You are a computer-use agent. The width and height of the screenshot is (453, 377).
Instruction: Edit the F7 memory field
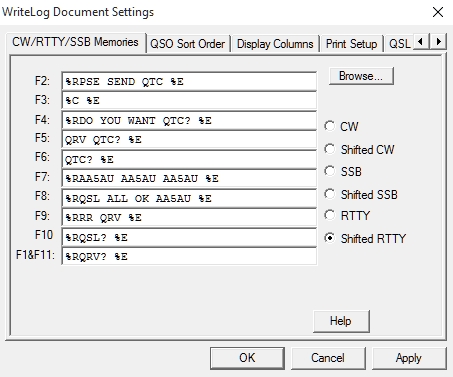point(189,178)
